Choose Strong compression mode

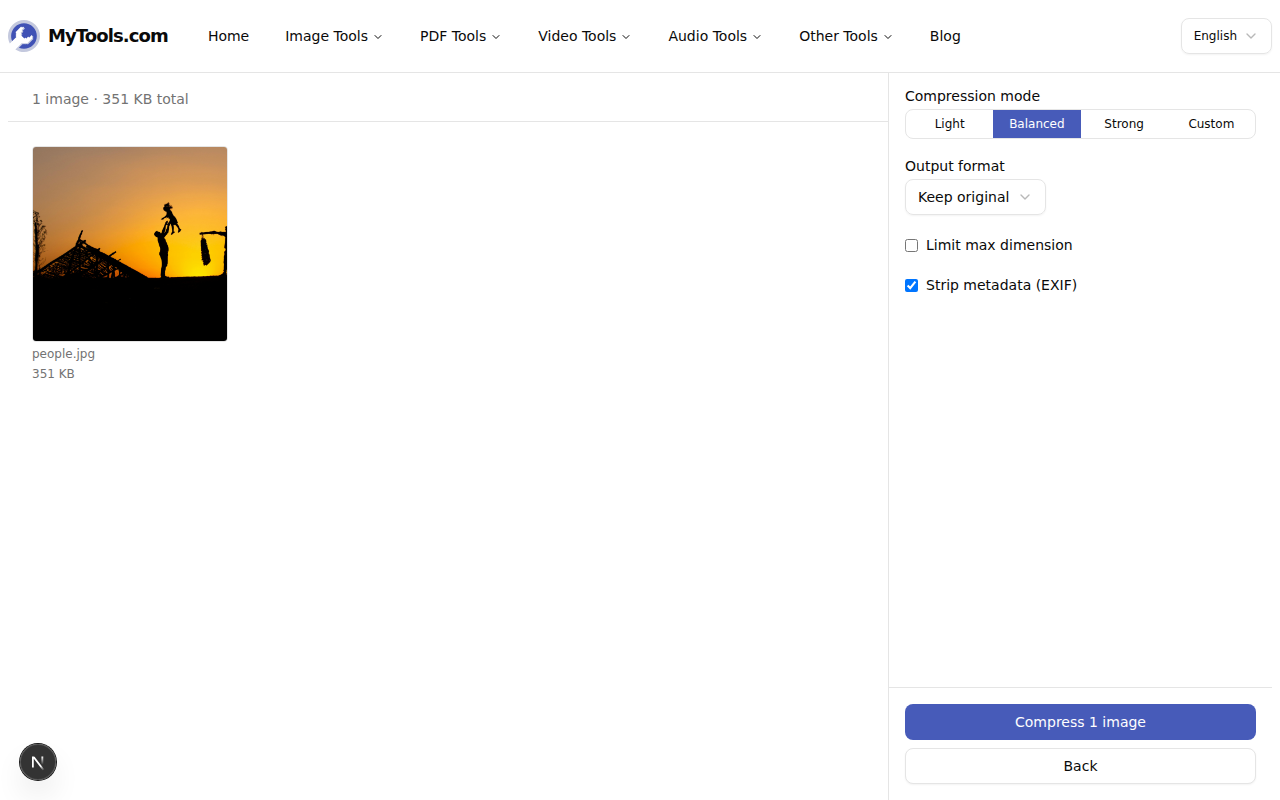tap(1124, 124)
